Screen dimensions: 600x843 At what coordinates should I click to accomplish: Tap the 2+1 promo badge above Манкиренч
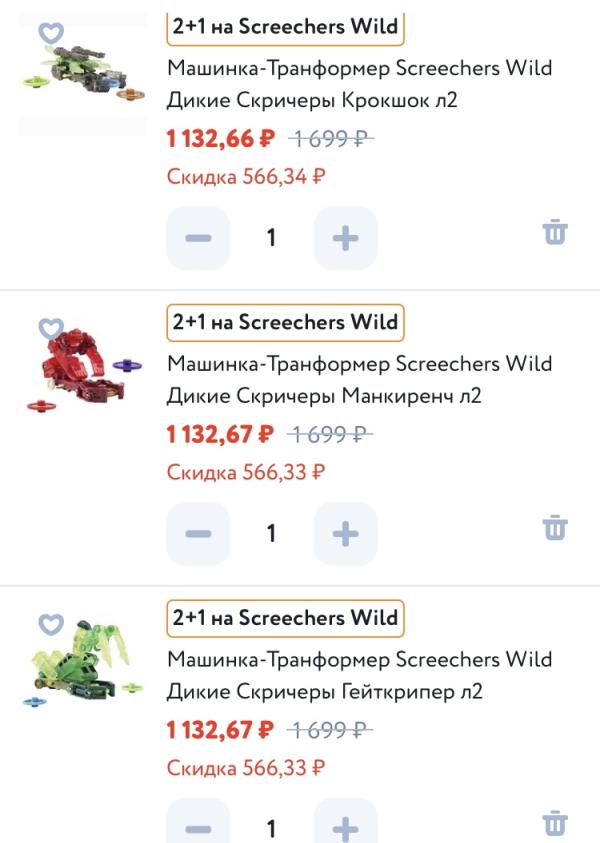click(285, 322)
